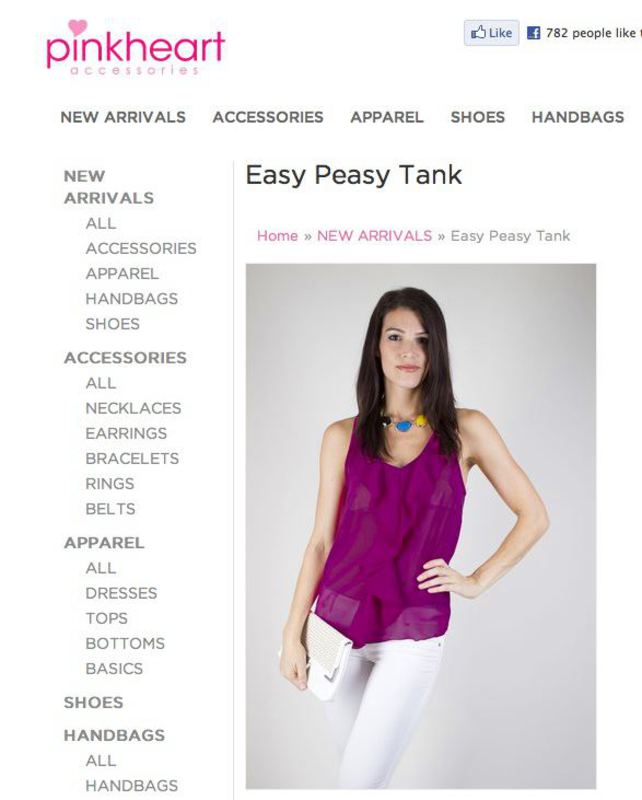Open BRACELETS sidebar category
The image size is (642, 800).
click(x=132, y=458)
